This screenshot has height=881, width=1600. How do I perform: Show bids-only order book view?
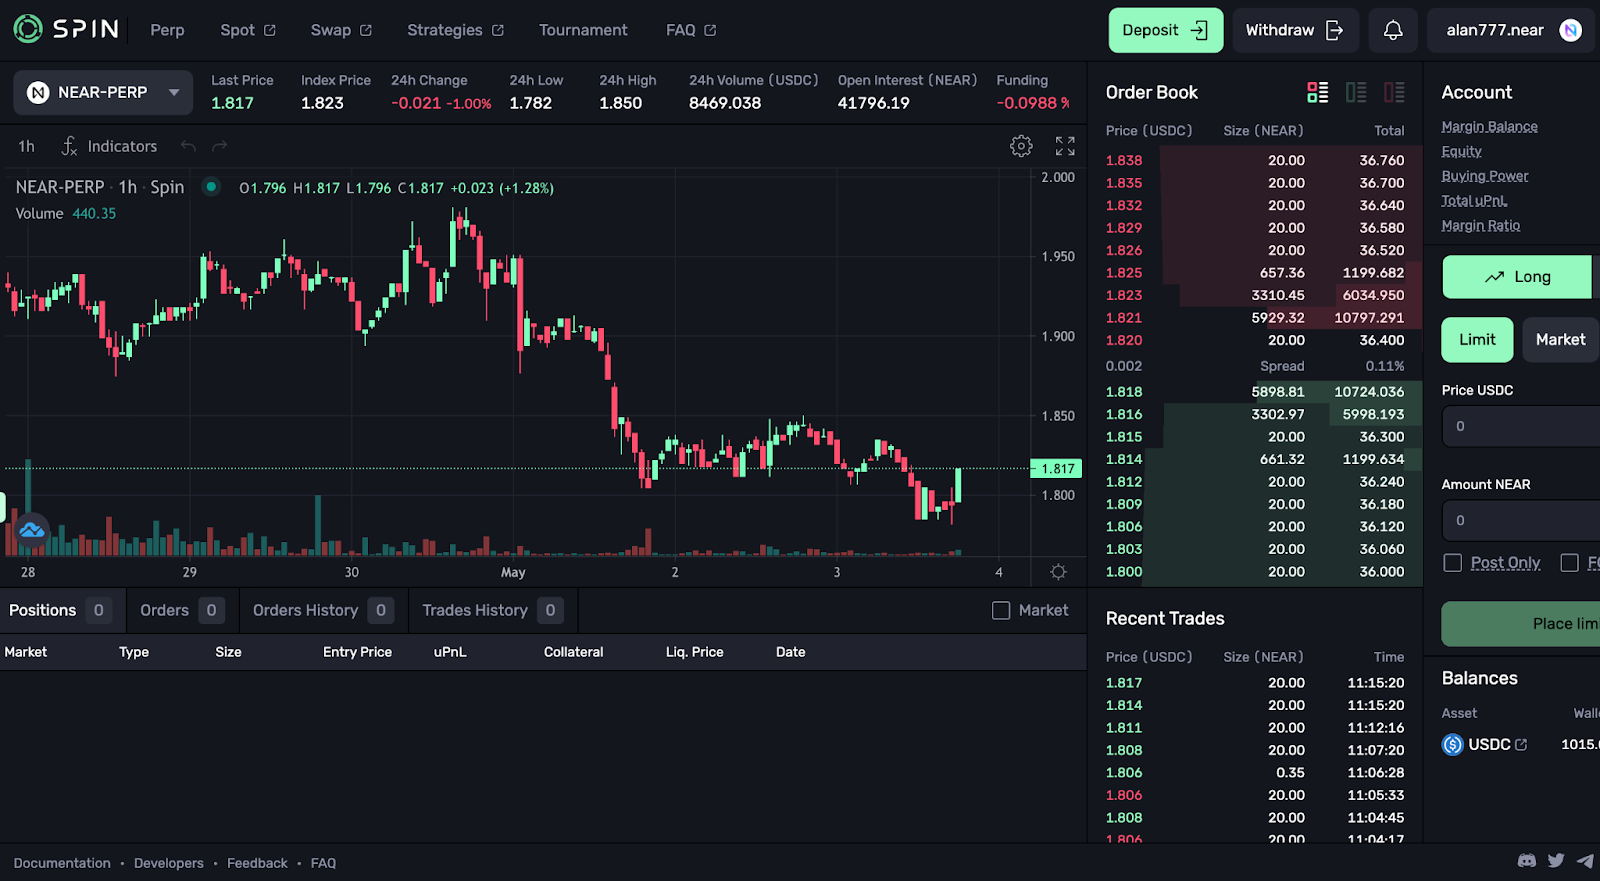pyautogui.click(x=1356, y=92)
